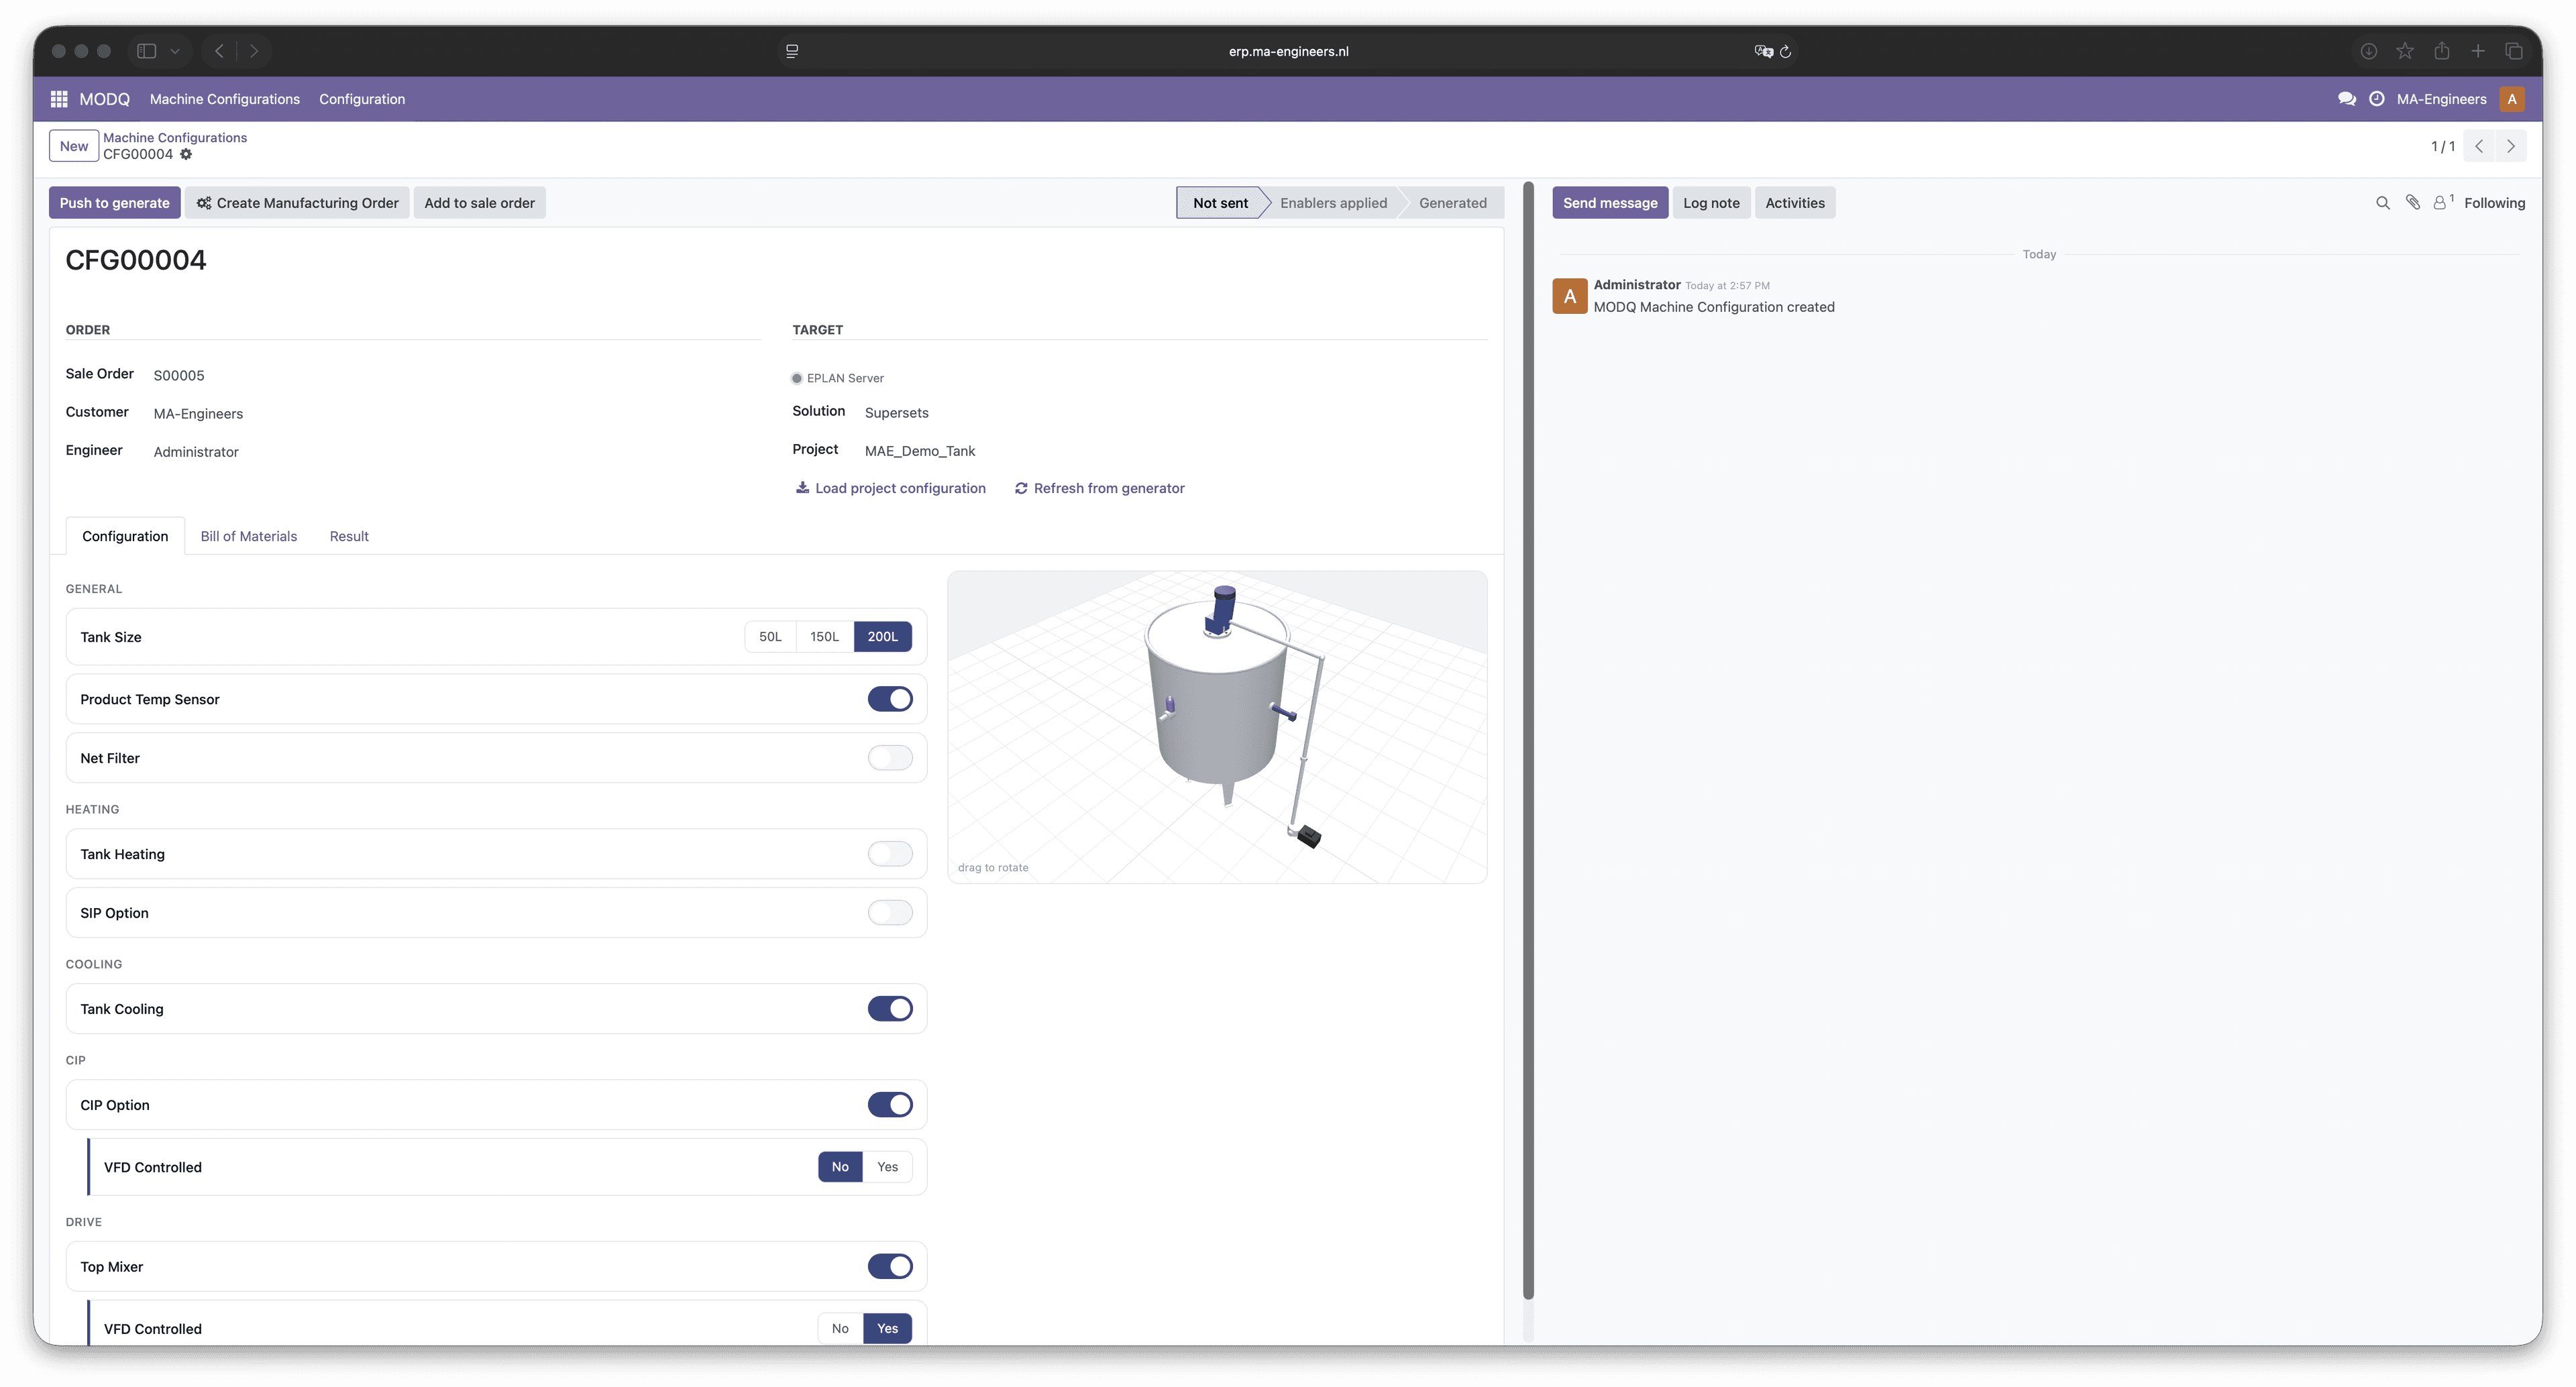The image size is (2576, 1387).
Task: Click Add to sale order button
Action: pyautogui.click(x=479, y=203)
